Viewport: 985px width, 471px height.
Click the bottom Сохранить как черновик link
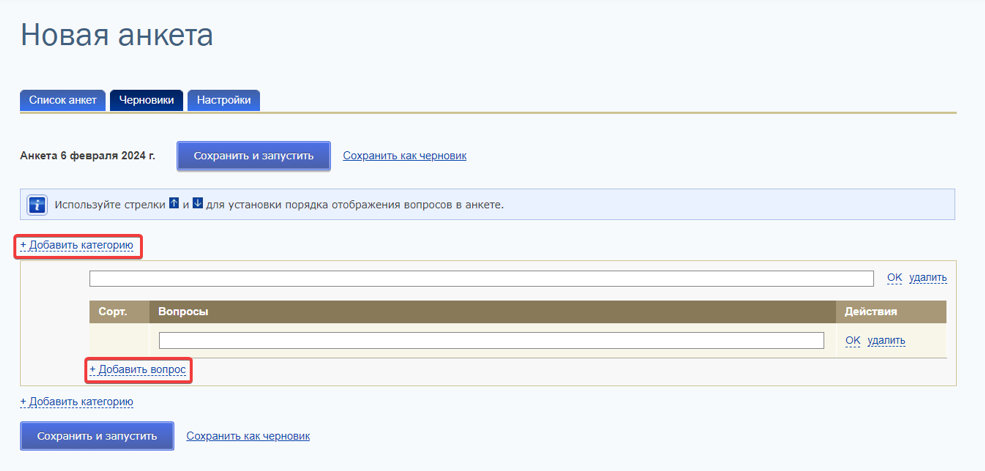tap(248, 436)
